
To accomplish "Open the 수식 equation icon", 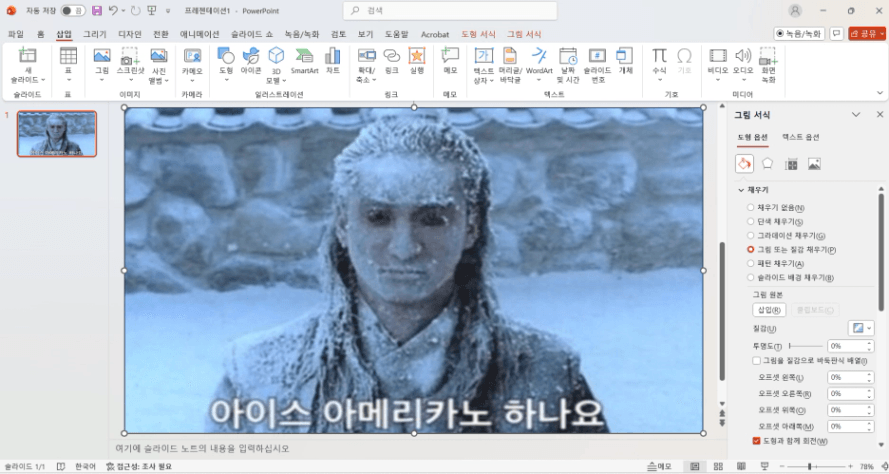I will click(x=659, y=56).
